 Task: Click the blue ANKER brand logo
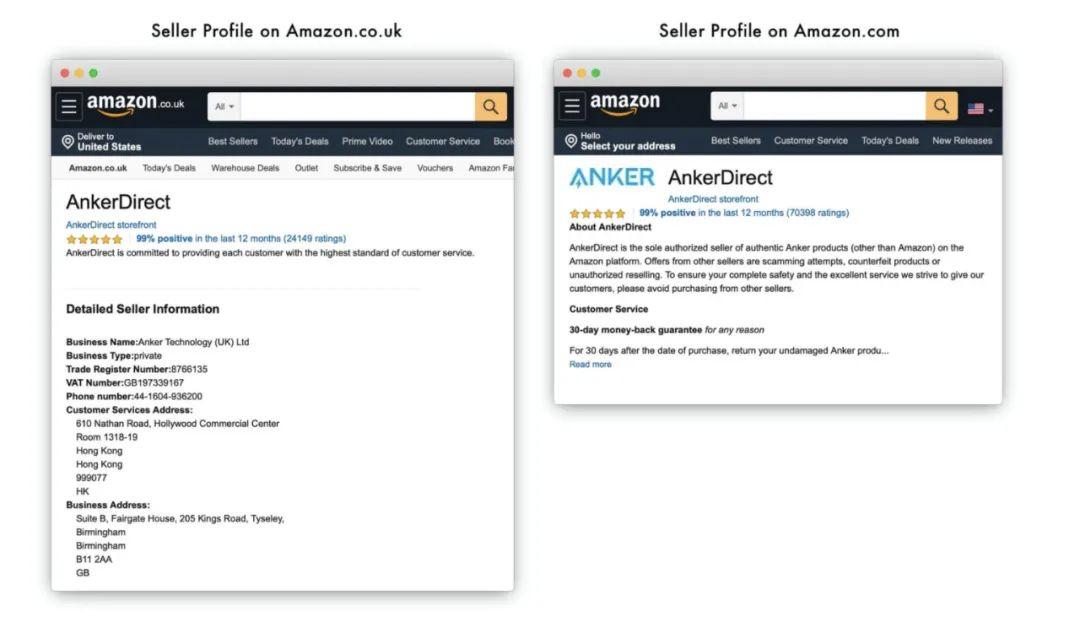[612, 178]
